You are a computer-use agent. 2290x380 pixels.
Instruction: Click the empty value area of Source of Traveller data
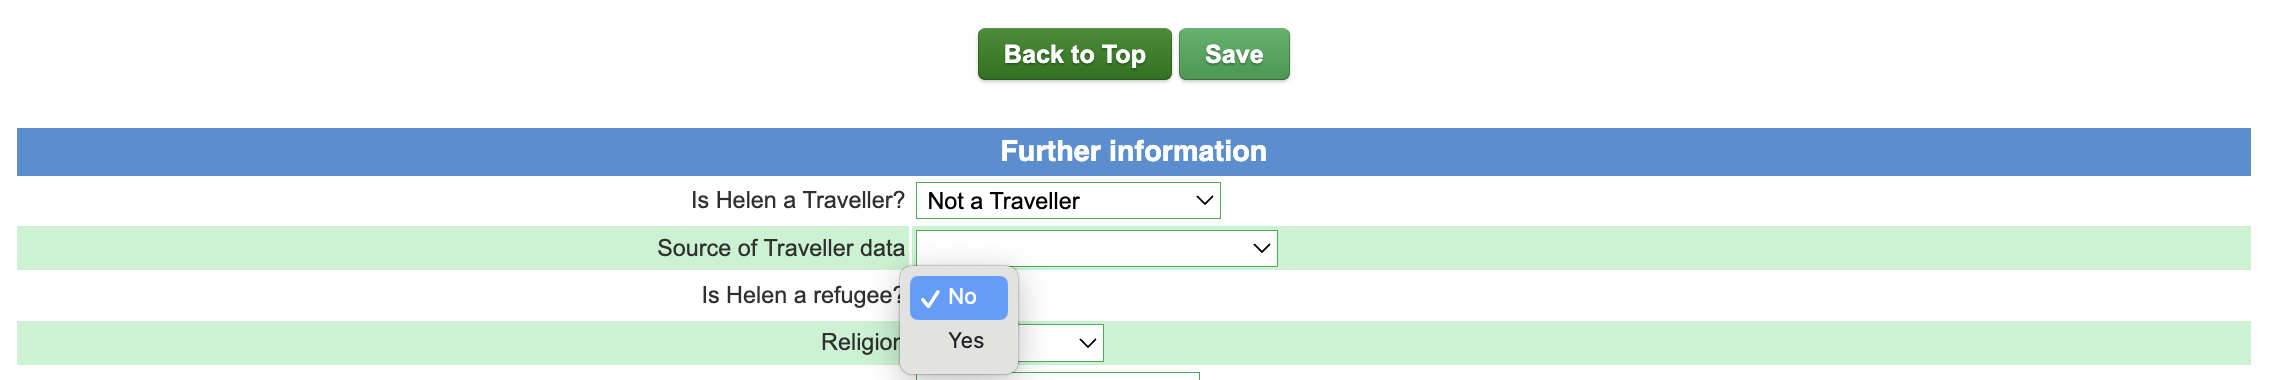1082,248
